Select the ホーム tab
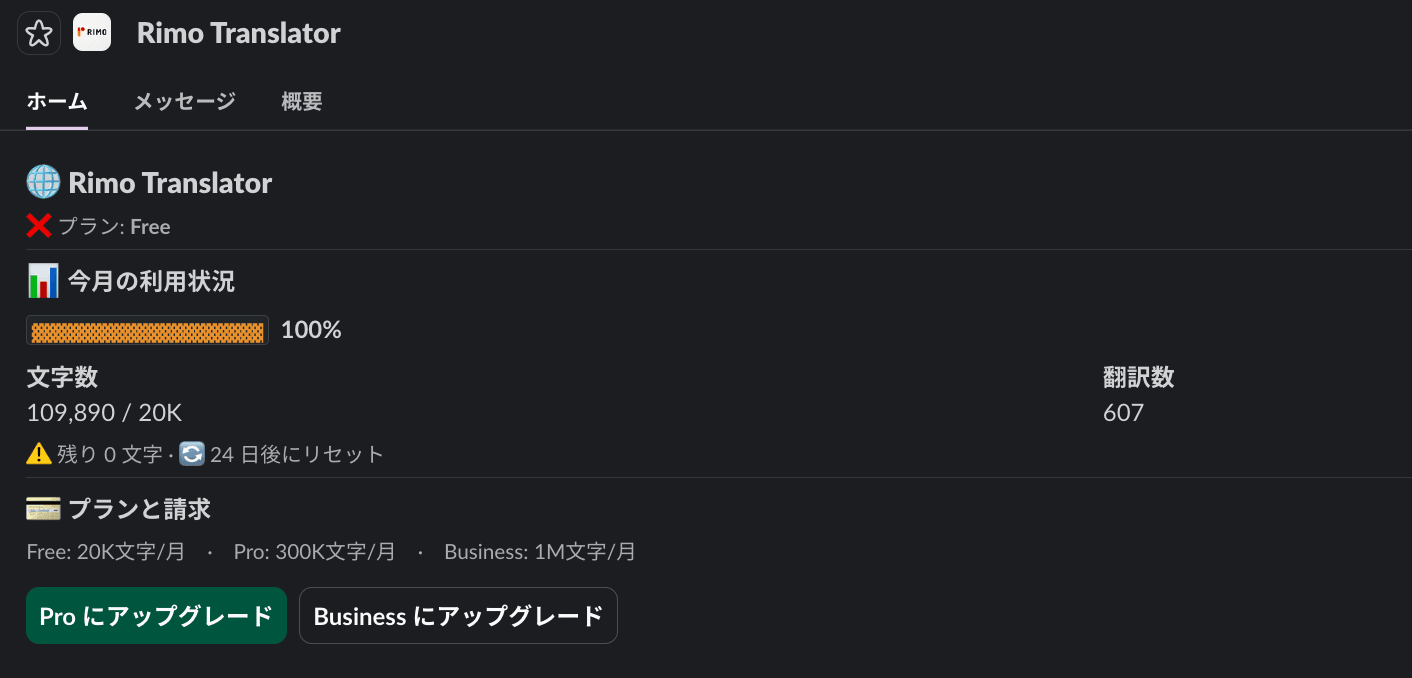 point(56,101)
